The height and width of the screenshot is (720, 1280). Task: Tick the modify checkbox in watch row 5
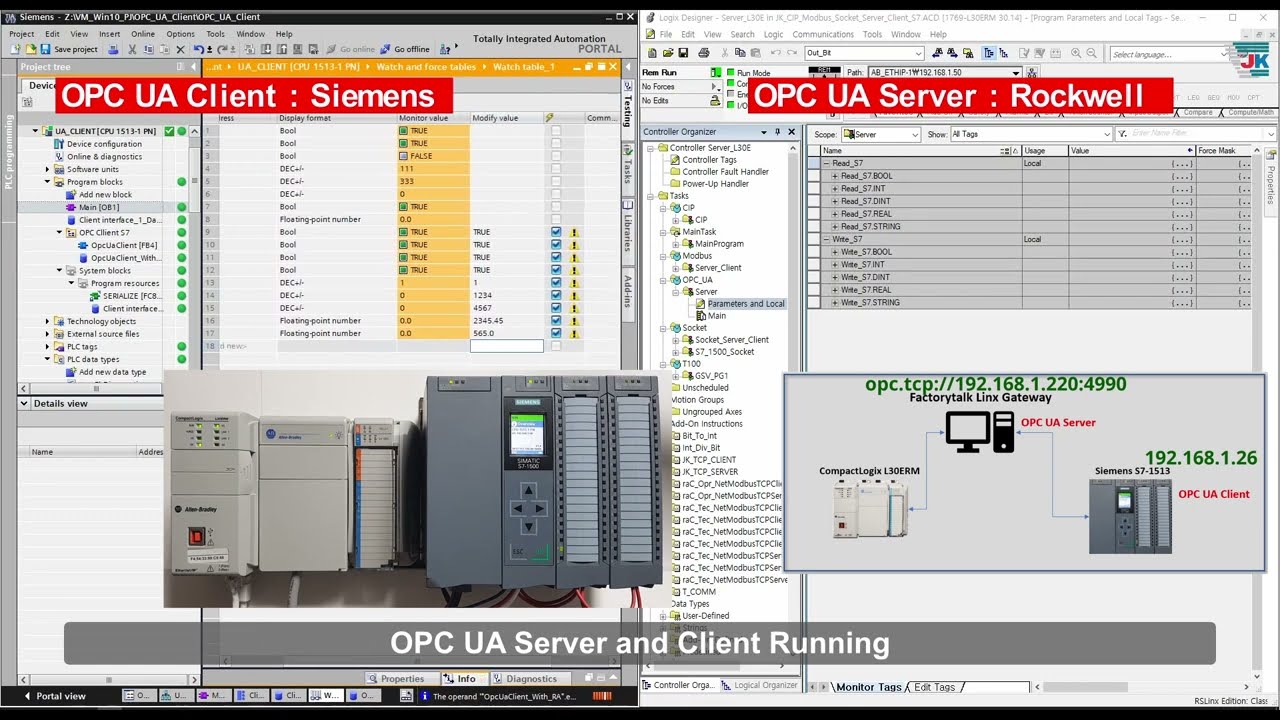coord(556,182)
